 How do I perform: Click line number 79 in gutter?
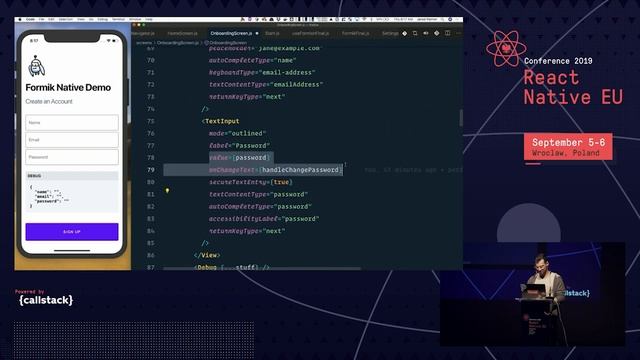151,170
